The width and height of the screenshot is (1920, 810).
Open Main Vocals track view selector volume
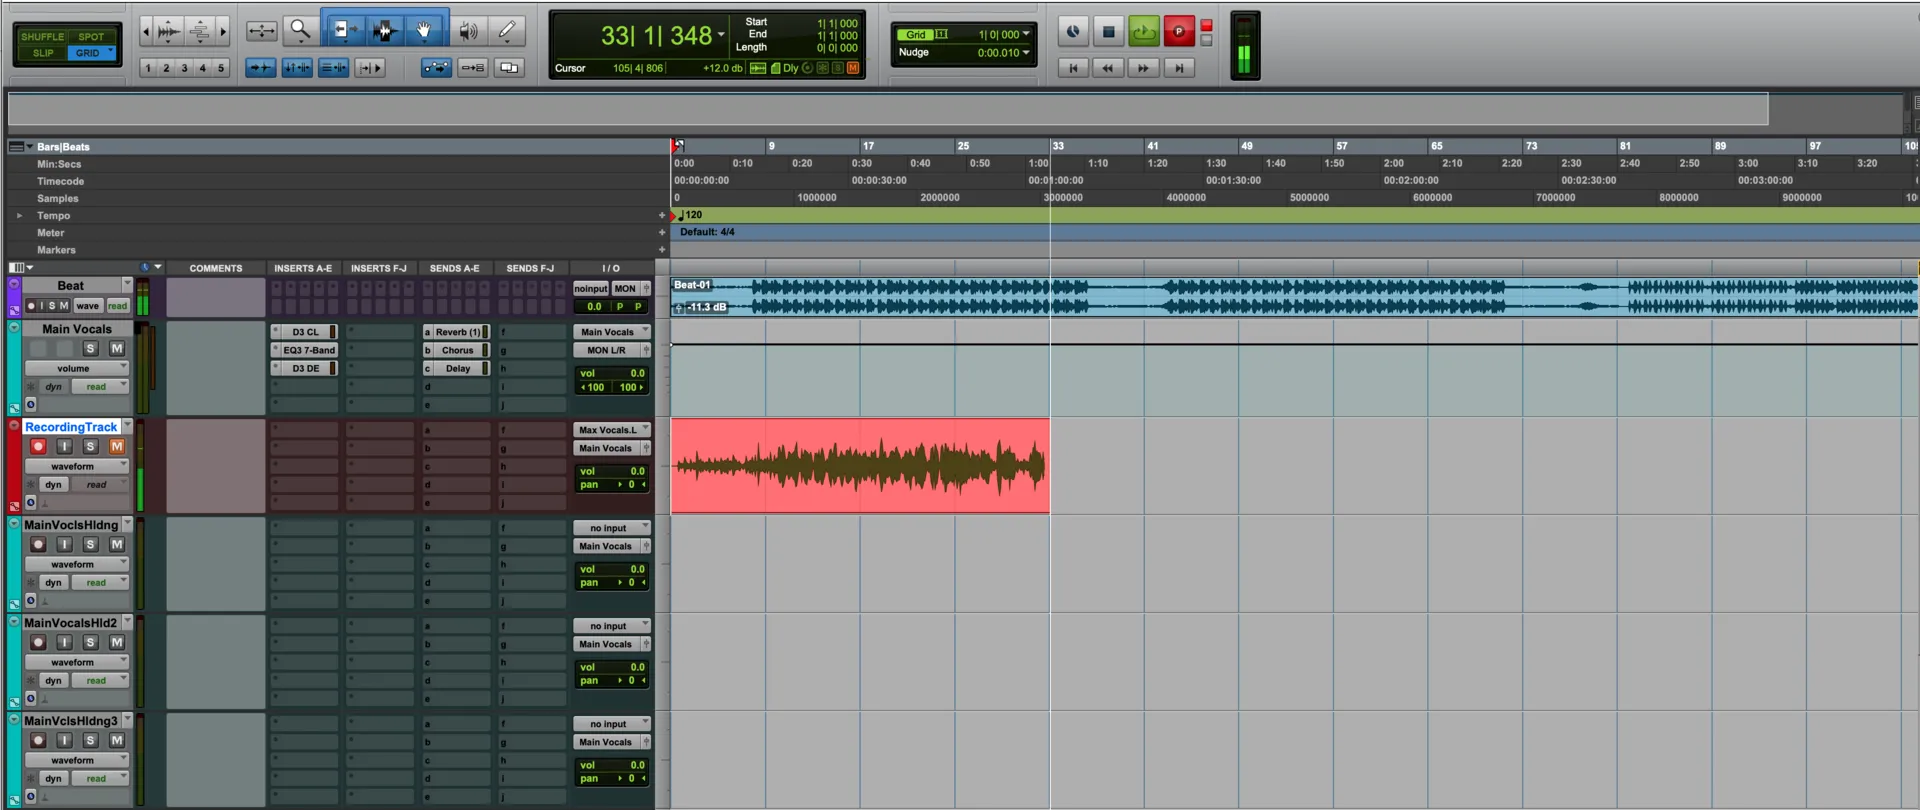click(x=77, y=368)
